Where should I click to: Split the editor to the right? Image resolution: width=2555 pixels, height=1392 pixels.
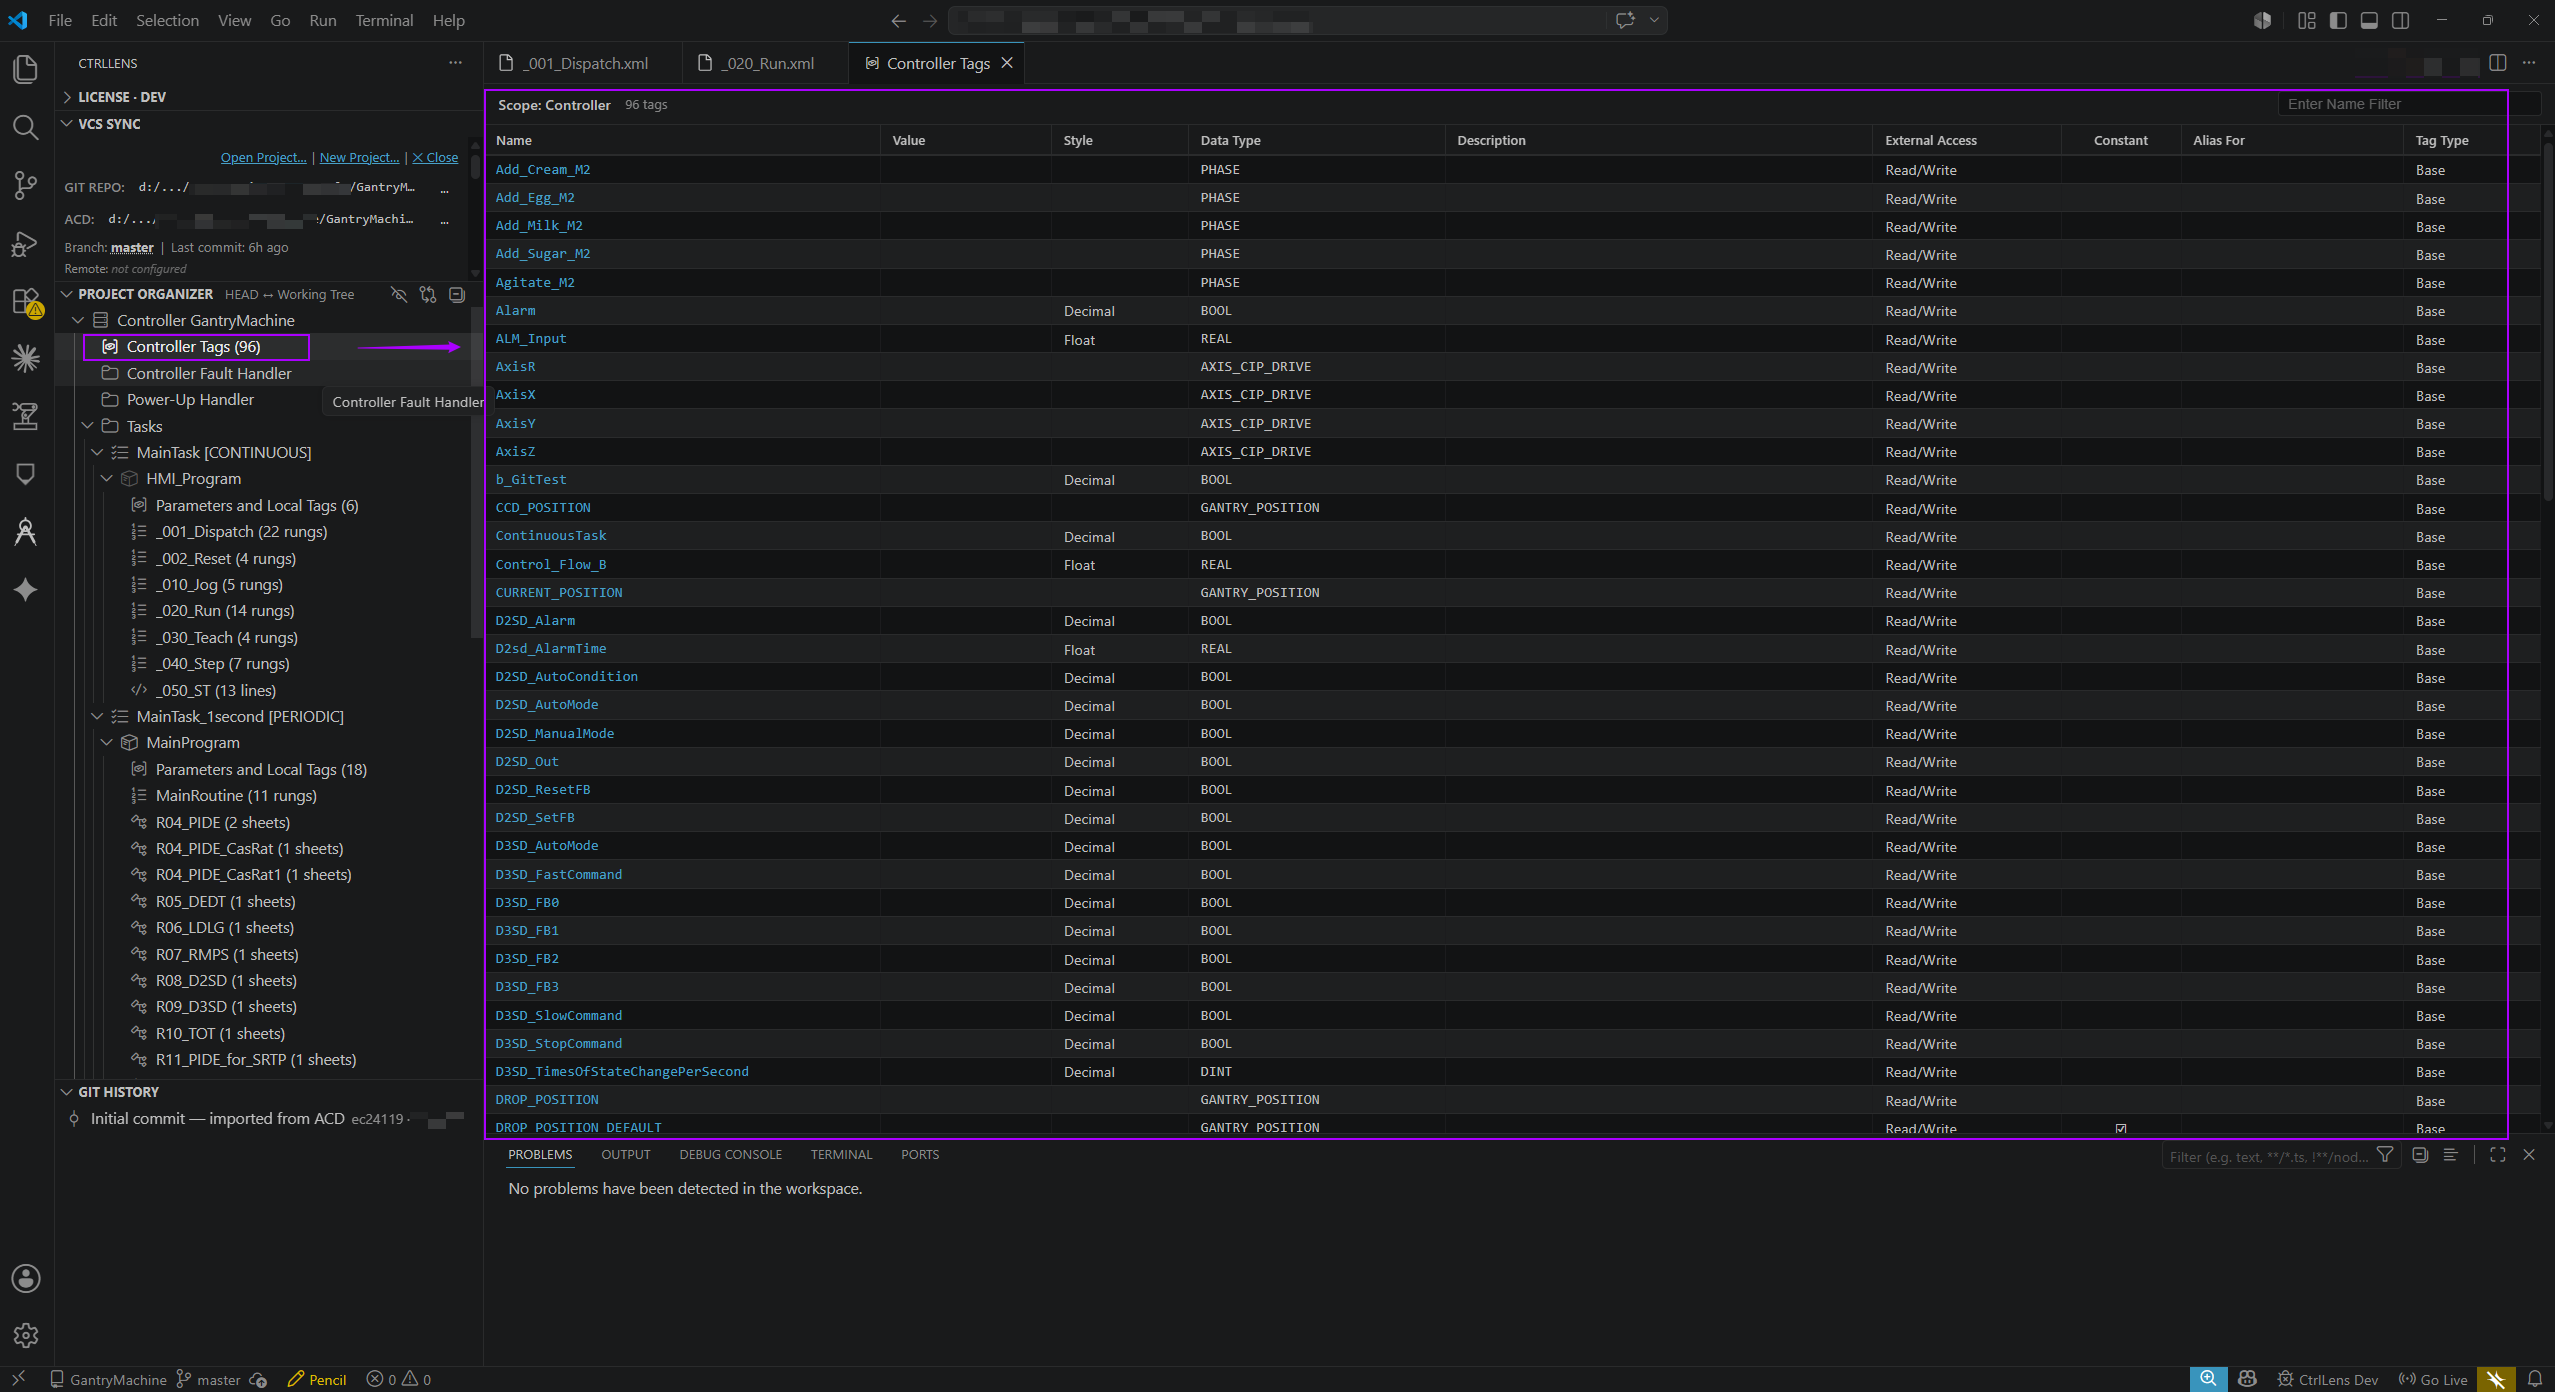pyautogui.click(x=2498, y=63)
